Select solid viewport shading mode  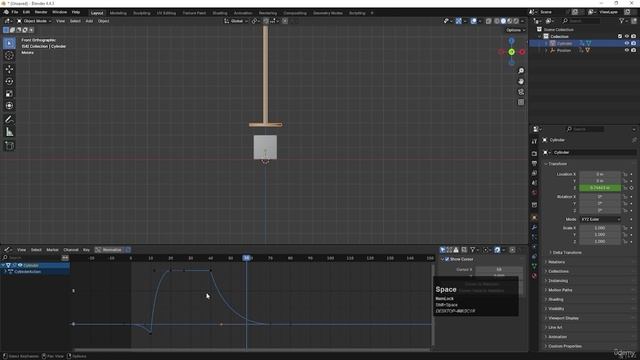[x=503, y=21]
